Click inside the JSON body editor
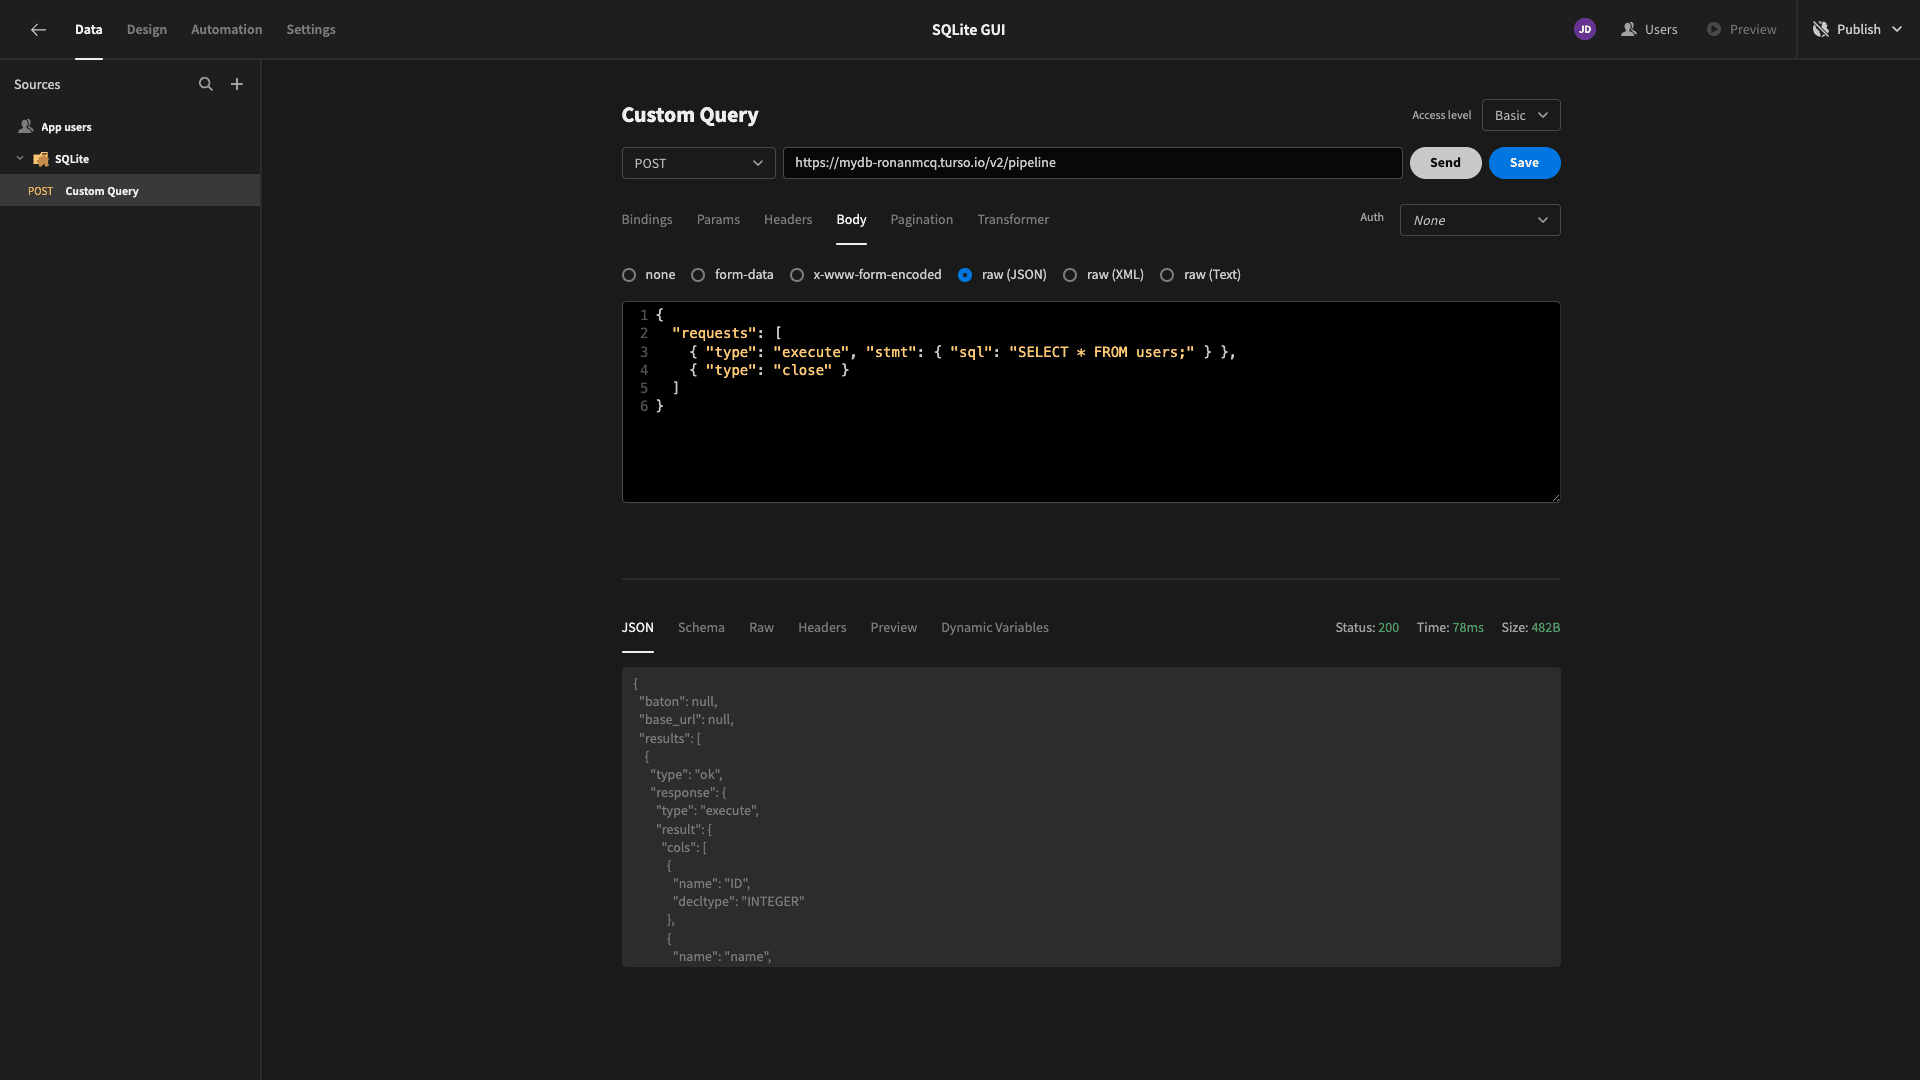The width and height of the screenshot is (1920, 1080). pyautogui.click(x=1091, y=402)
